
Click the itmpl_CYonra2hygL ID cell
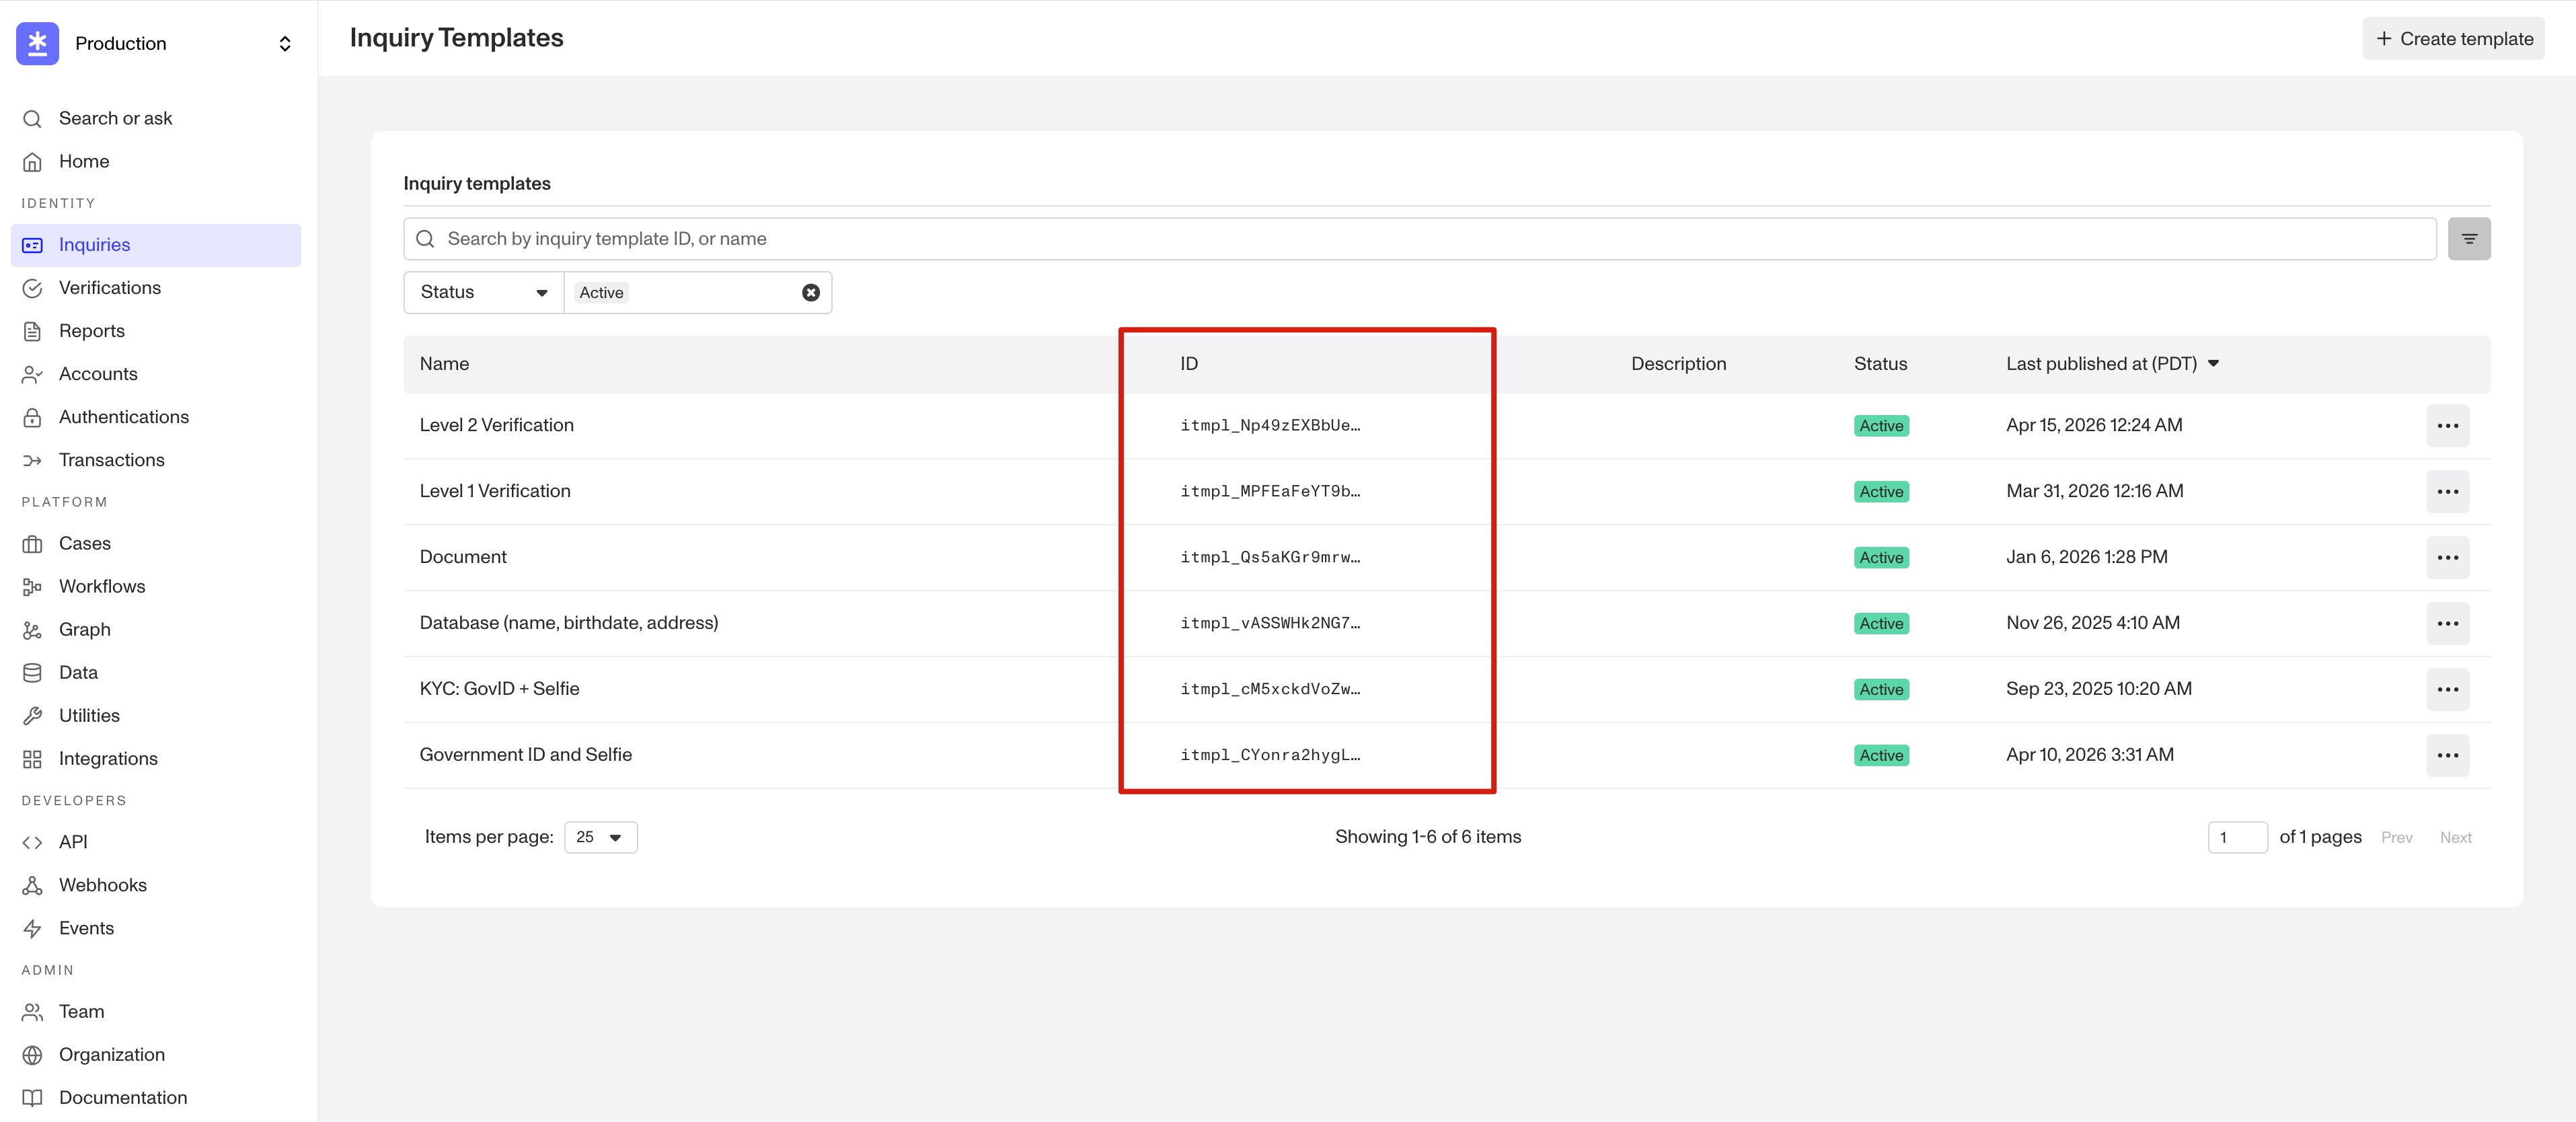[x=1270, y=756]
